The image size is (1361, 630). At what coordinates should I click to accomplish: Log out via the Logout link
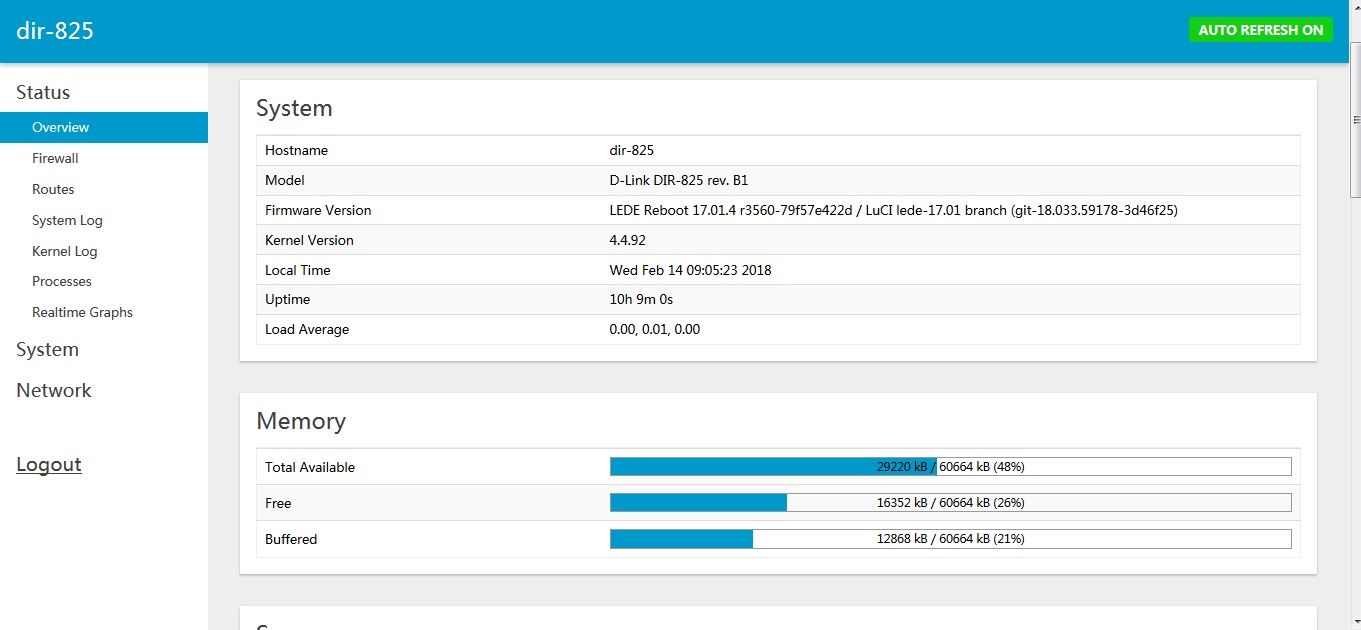[49, 464]
